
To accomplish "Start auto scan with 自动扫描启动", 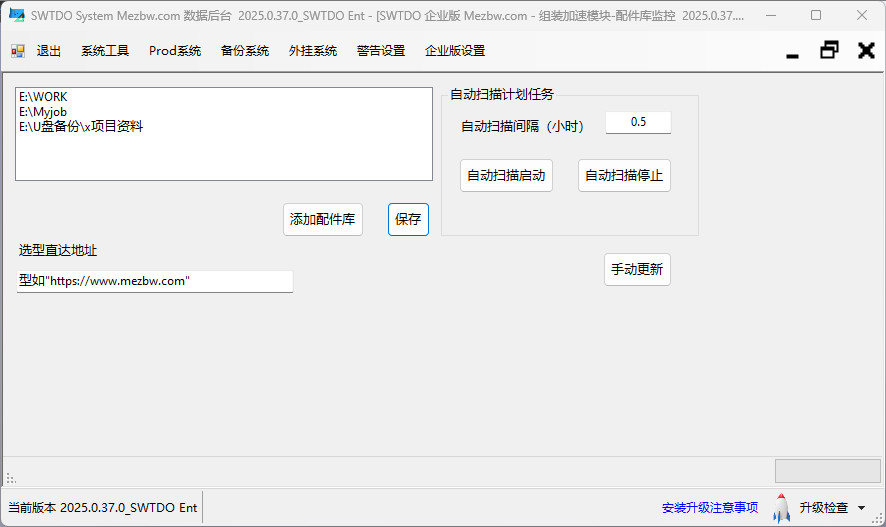I will pos(506,176).
